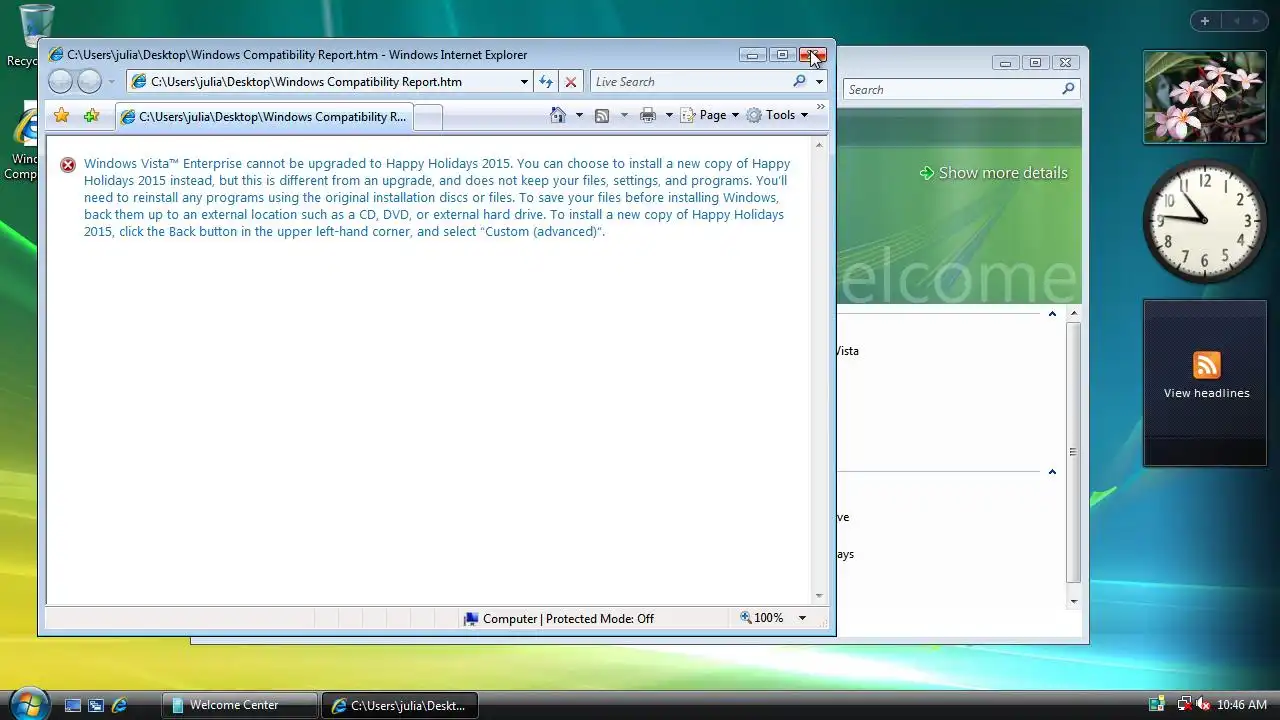Screen dimensions: 1280x720
Task: Click the red Stop loading icon
Action: click(x=571, y=82)
